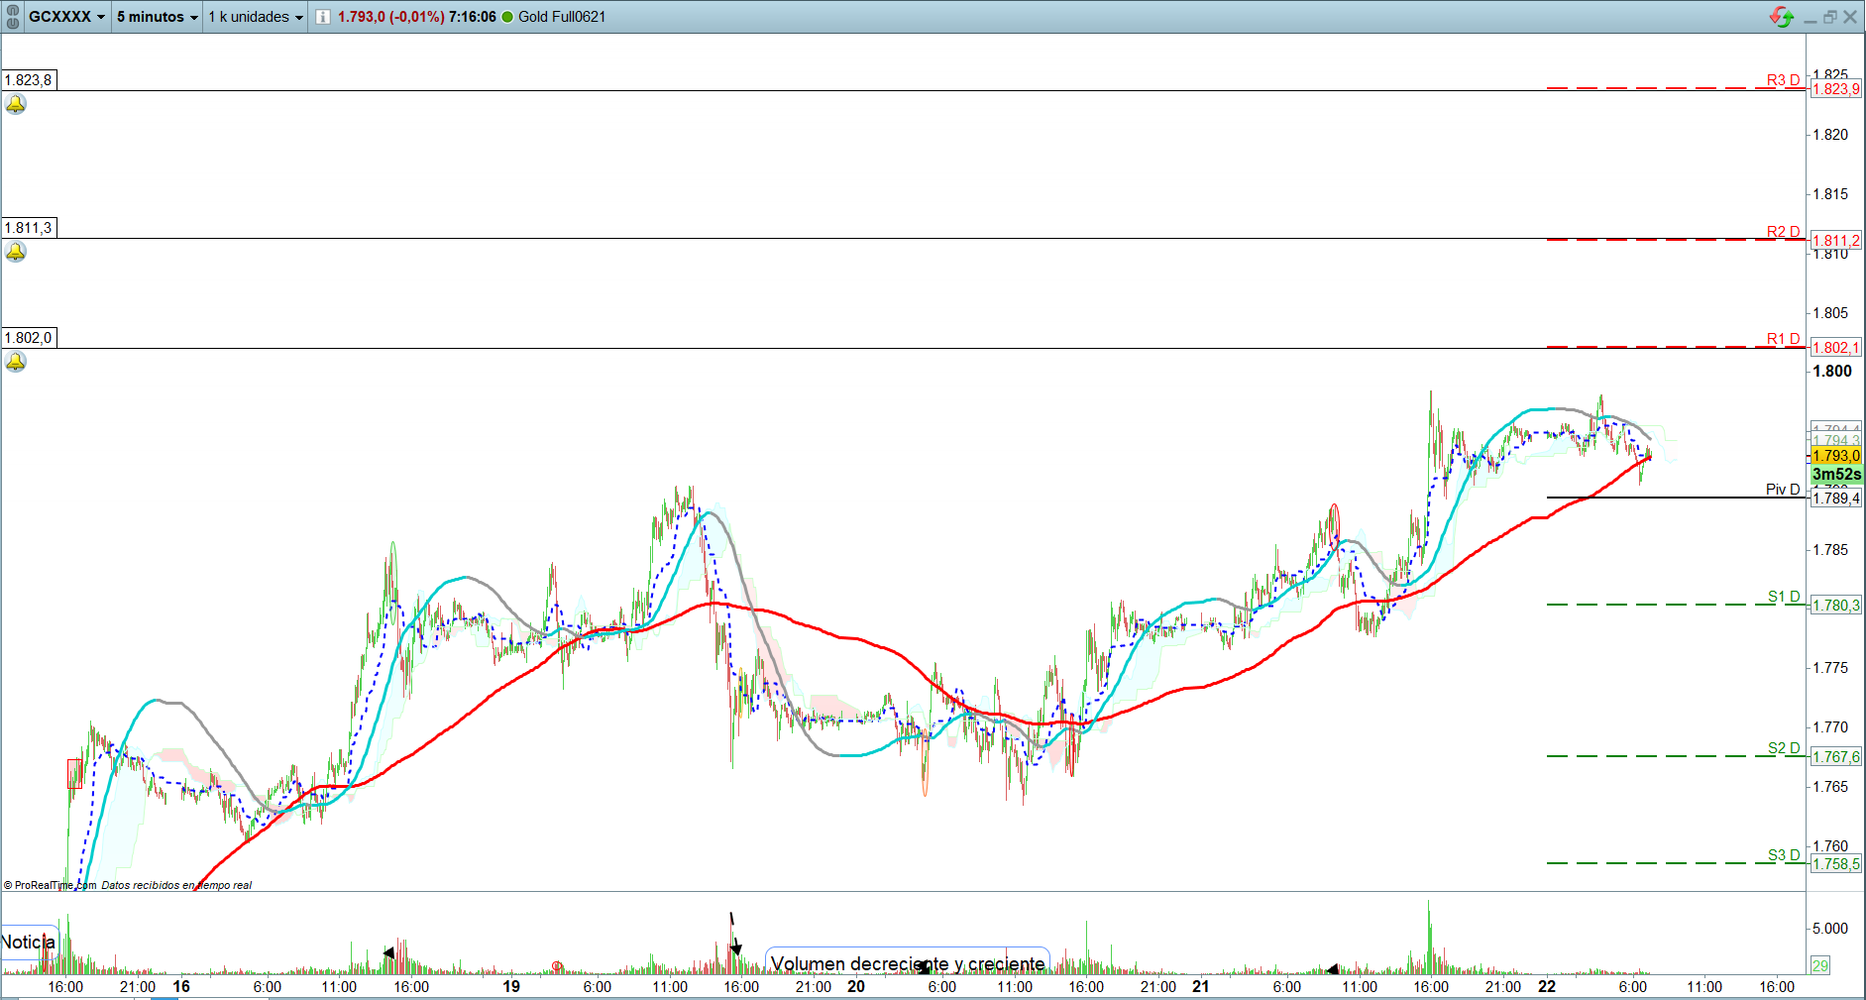The width and height of the screenshot is (1866, 1000).
Task: Click the S3 D support label
Action: [1783, 855]
